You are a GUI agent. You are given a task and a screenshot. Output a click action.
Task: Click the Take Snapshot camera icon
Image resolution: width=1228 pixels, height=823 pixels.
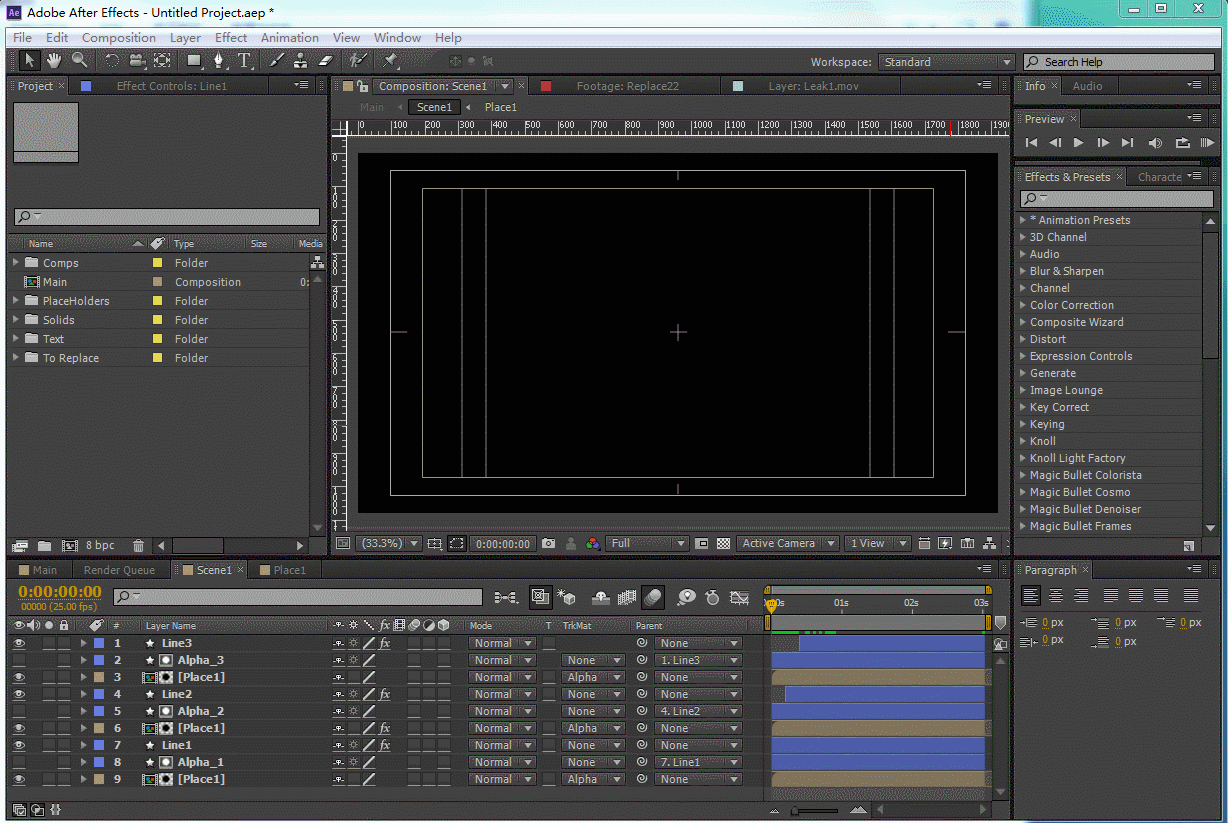(548, 543)
